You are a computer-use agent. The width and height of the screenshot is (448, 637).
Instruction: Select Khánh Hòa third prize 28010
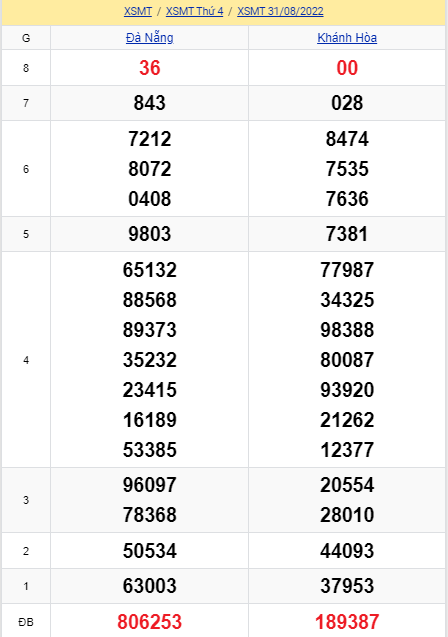pyautogui.click(x=347, y=515)
